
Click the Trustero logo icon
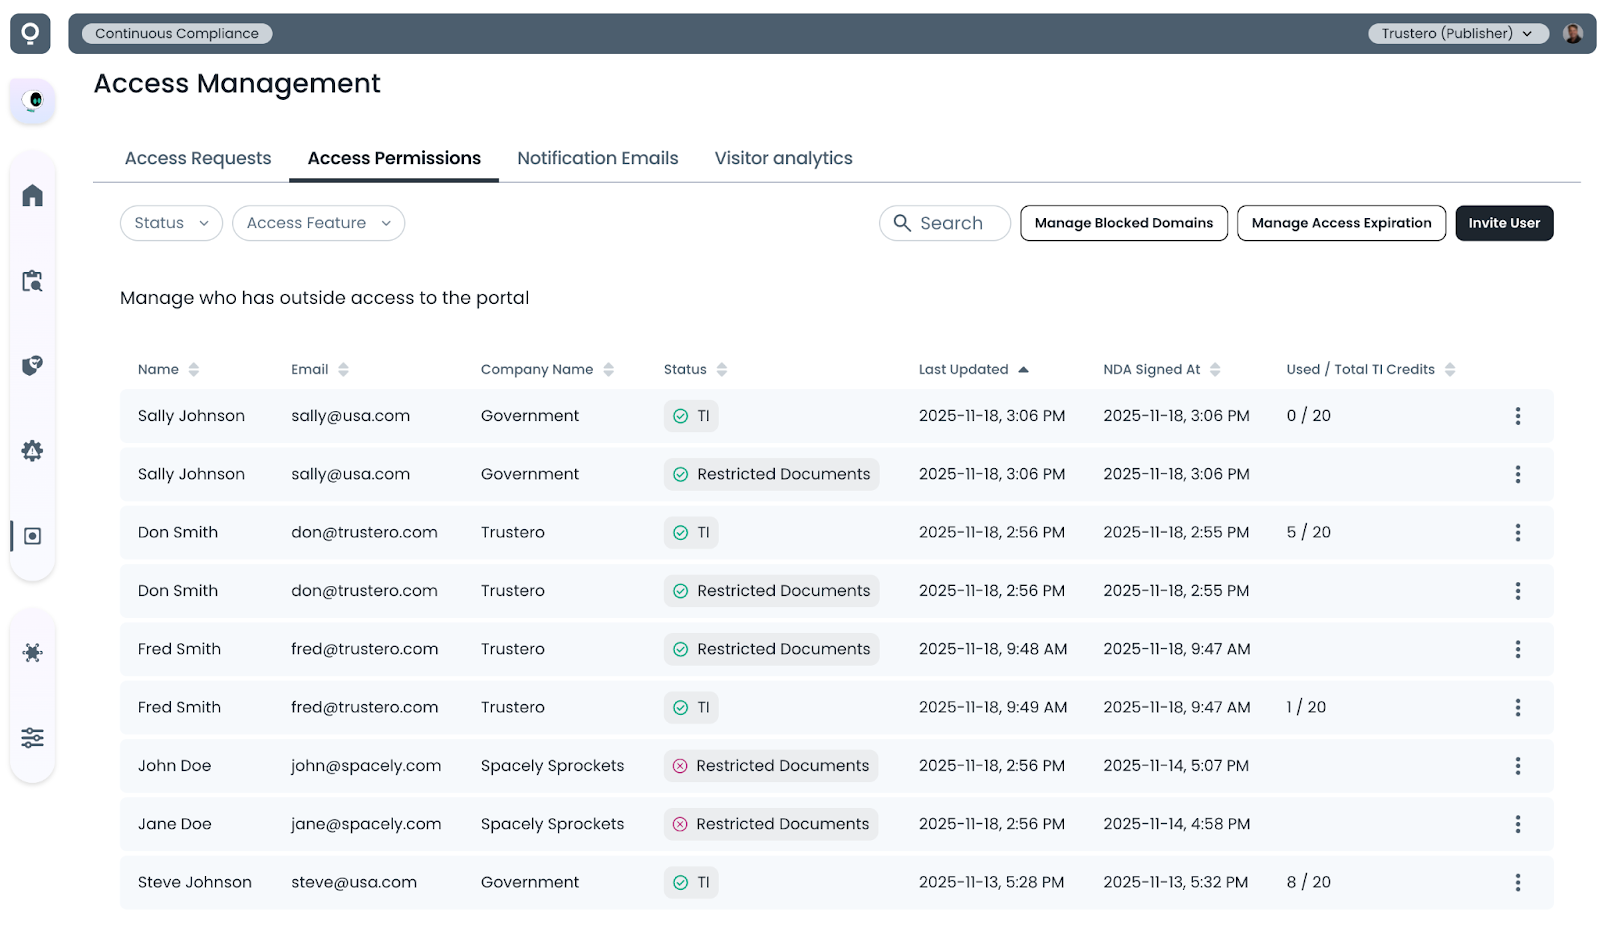click(x=30, y=34)
